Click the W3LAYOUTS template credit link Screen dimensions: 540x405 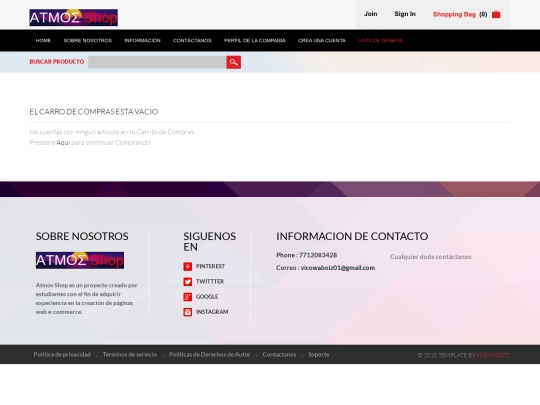tap(494, 355)
